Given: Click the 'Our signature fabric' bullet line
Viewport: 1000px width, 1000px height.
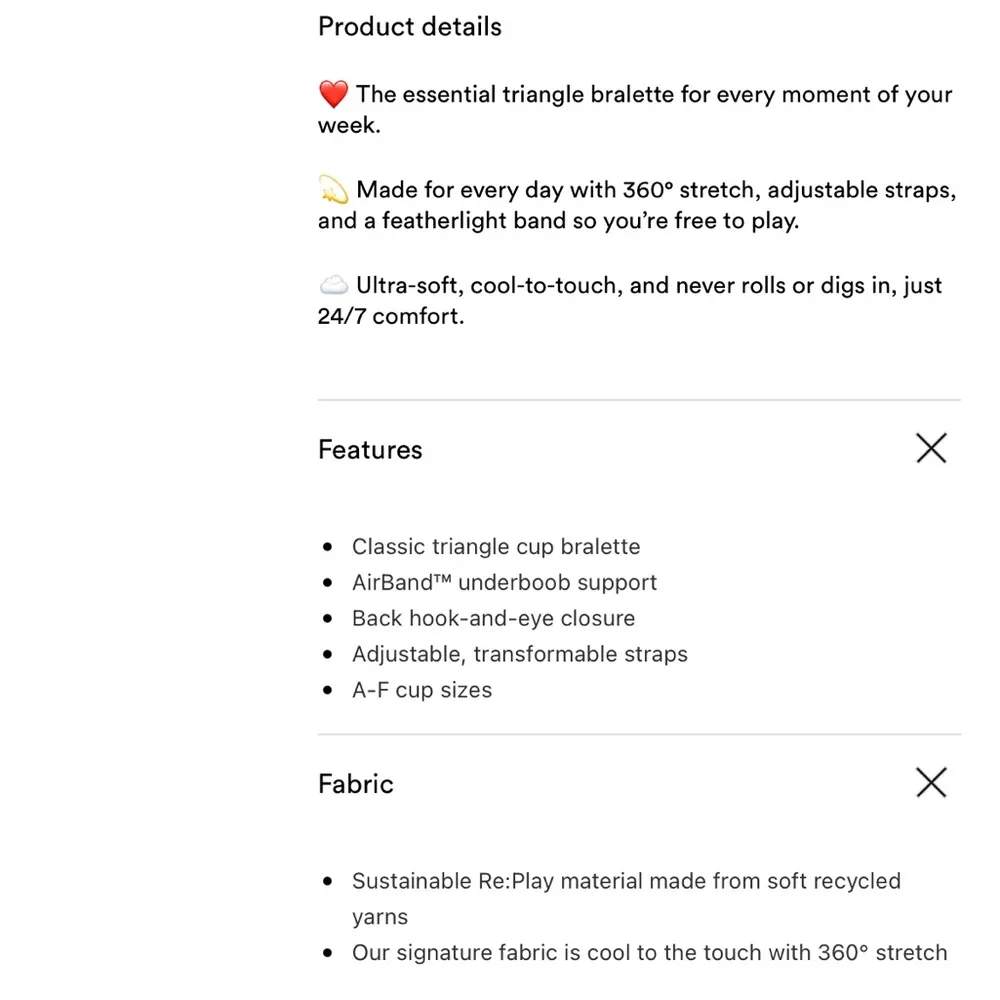Looking at the screenshot, I should 649,953.
